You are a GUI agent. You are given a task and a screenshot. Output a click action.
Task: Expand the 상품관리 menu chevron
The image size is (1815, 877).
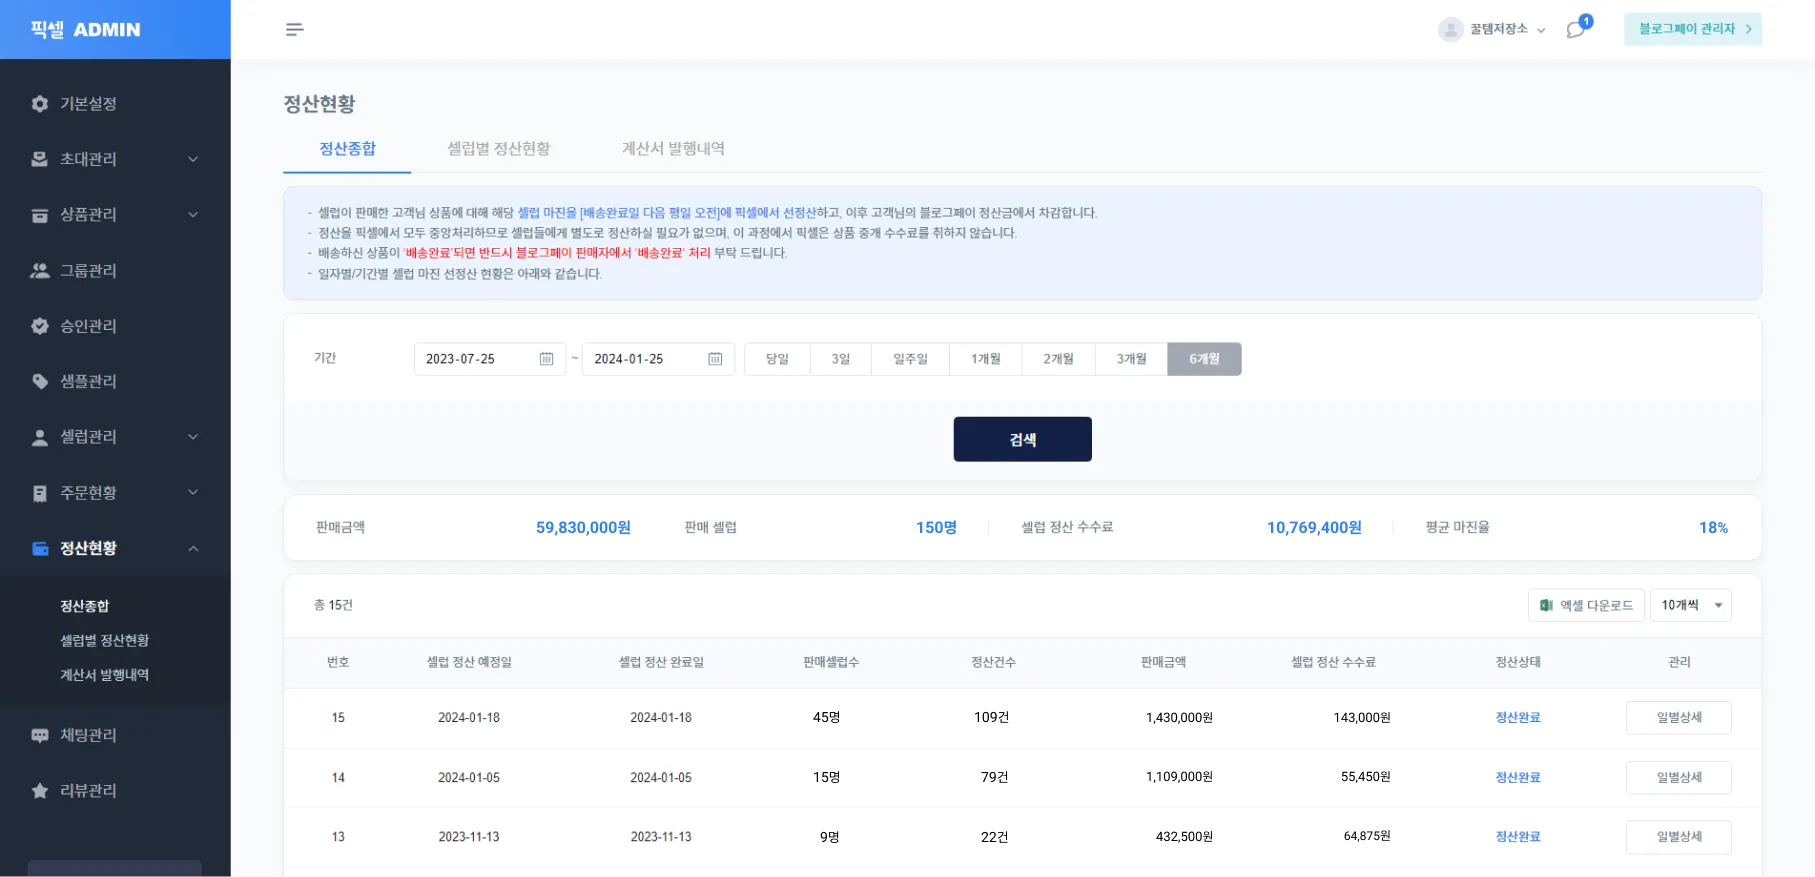click(193, 215)
